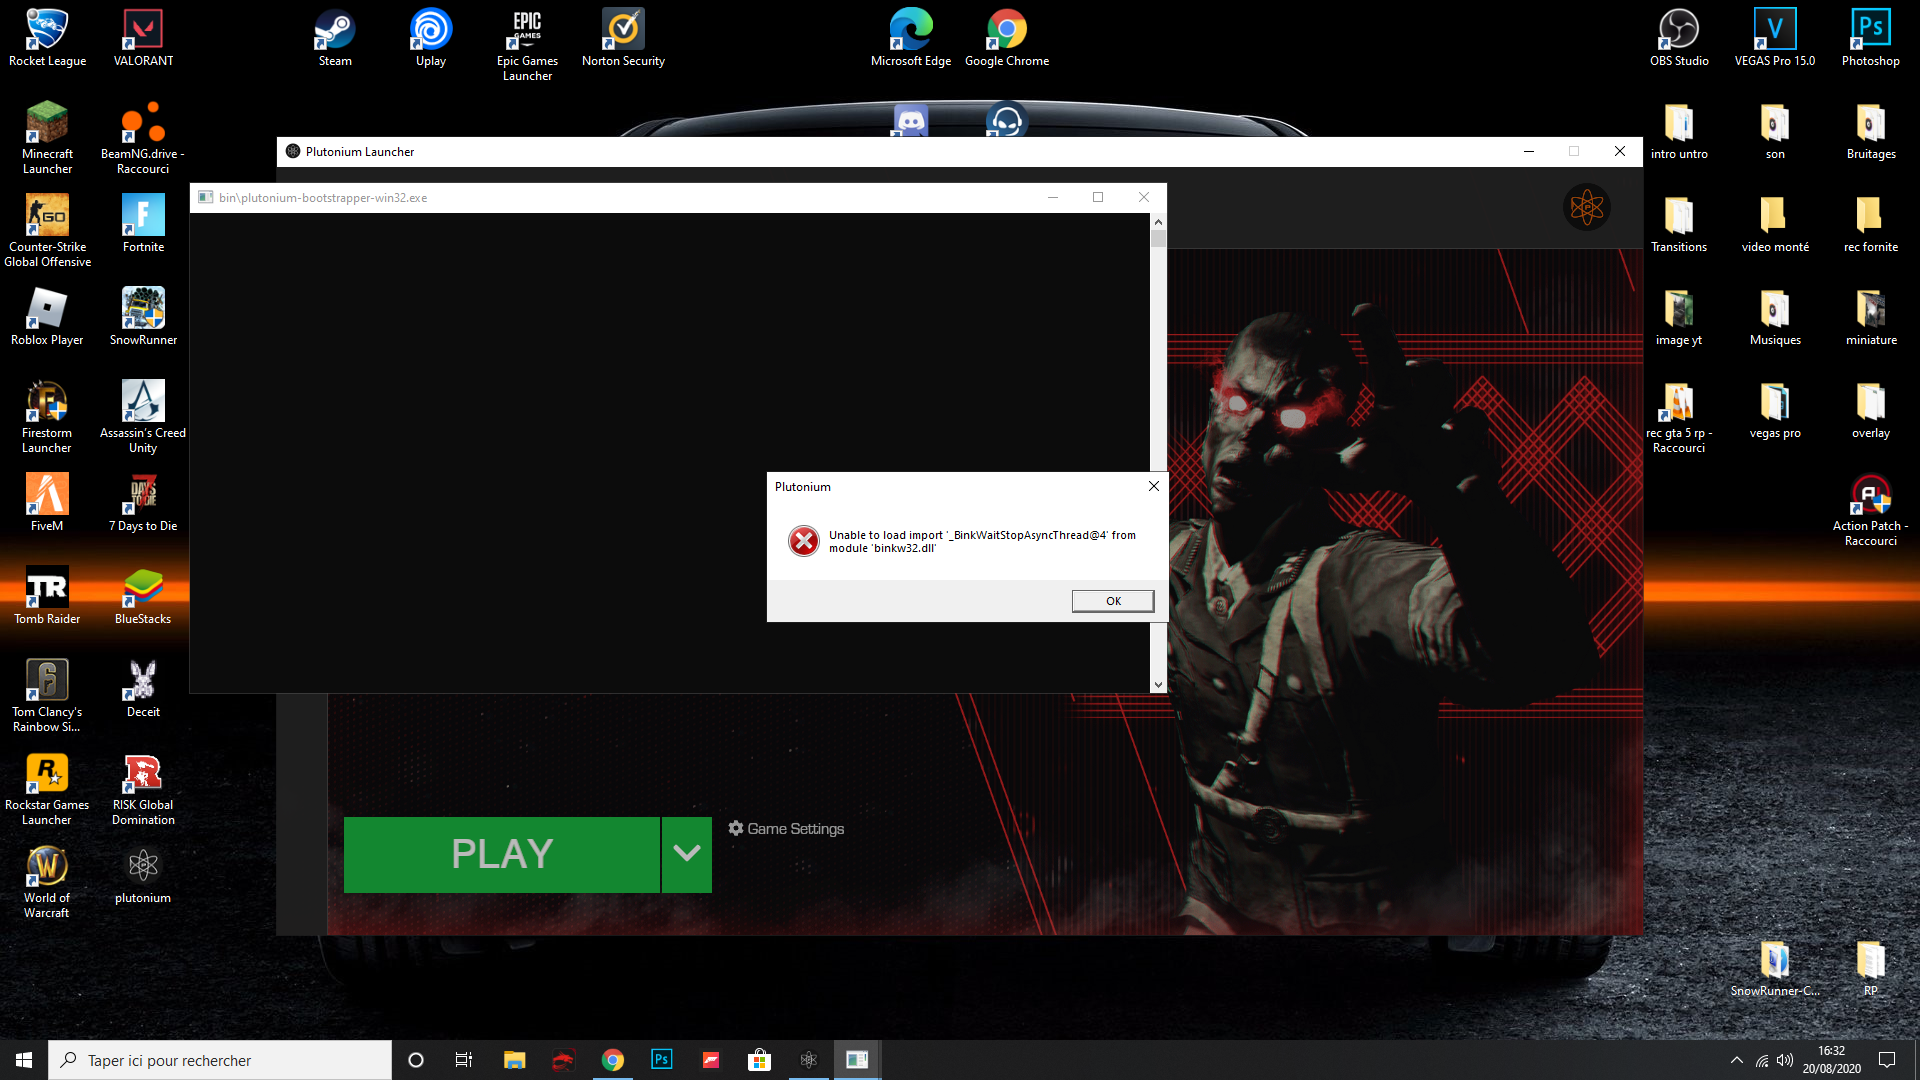This screenshot has width=1920, height=1080.
Task: Open the SnowRunner-C... folder
Action: click(1775, 968)
